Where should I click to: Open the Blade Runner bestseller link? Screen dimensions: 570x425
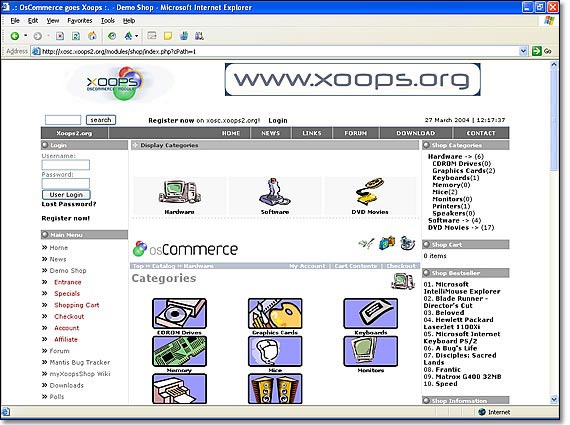(x=456, y=302)
